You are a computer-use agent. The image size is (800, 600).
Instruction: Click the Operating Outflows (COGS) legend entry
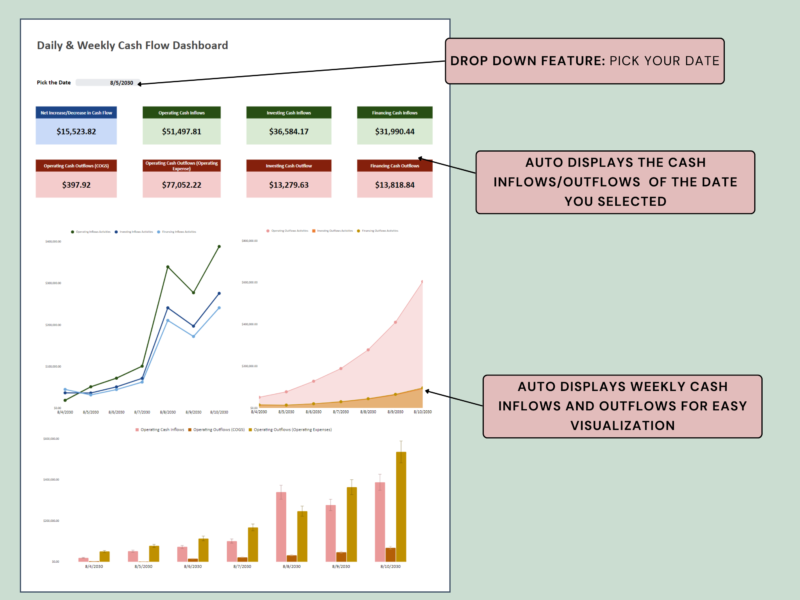pyautogui.click(x=216, y=430)
